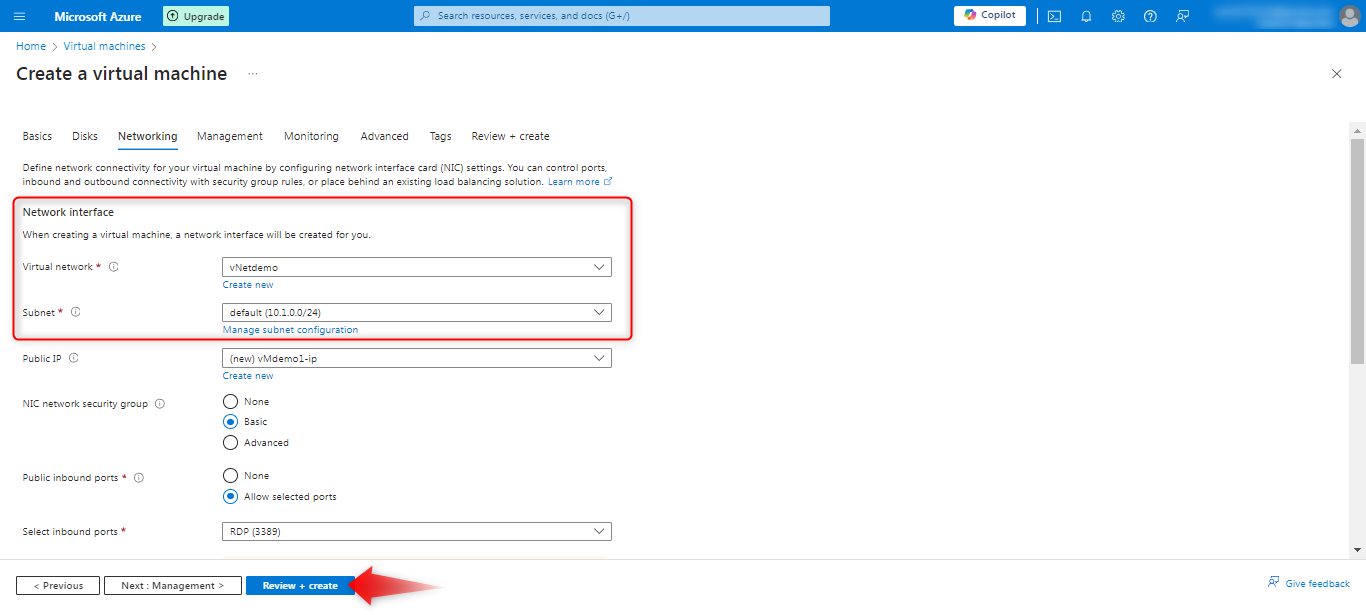This screenshot has height=615, width=1366.
Task: Show info tooltip for Virtual network
Action: click(x=113, y=267)
